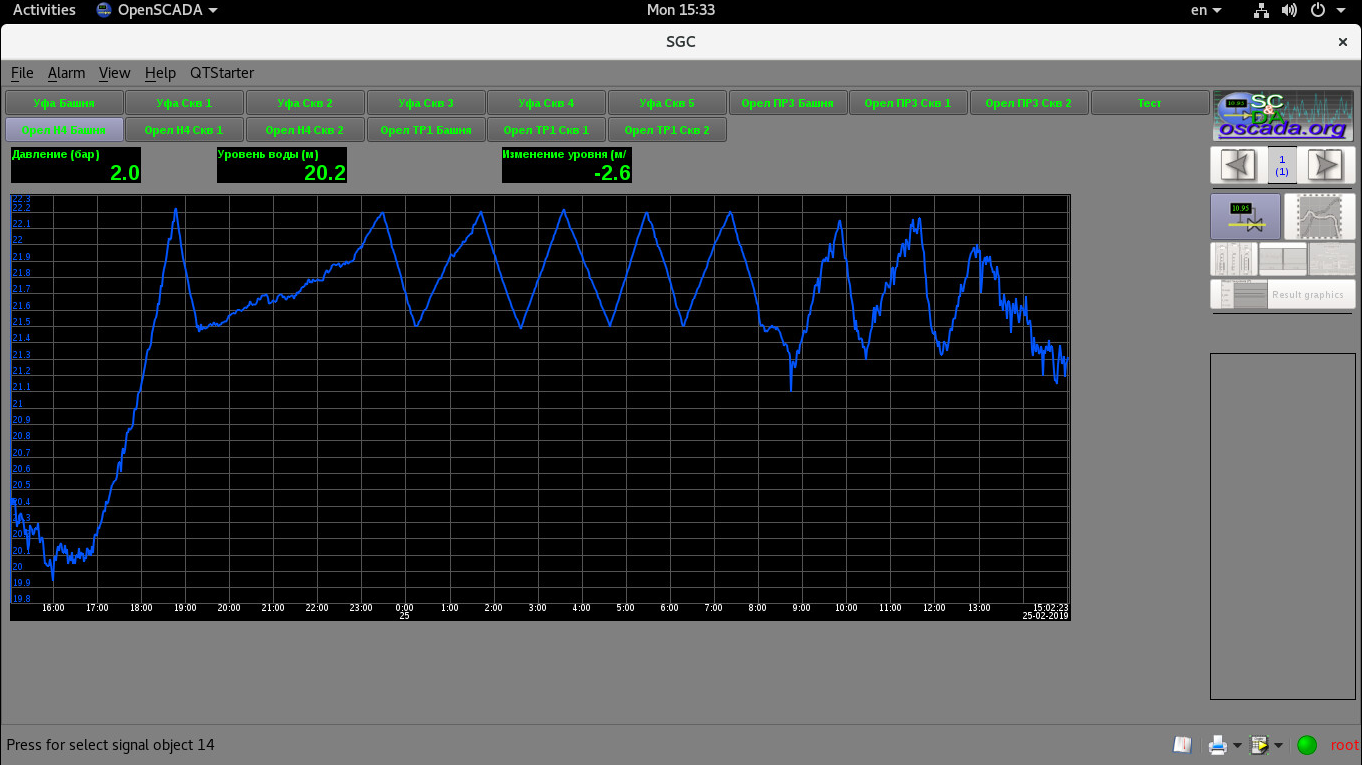Click the green alarm status indicator
1362x765 pixels.
click(1307, 745)
